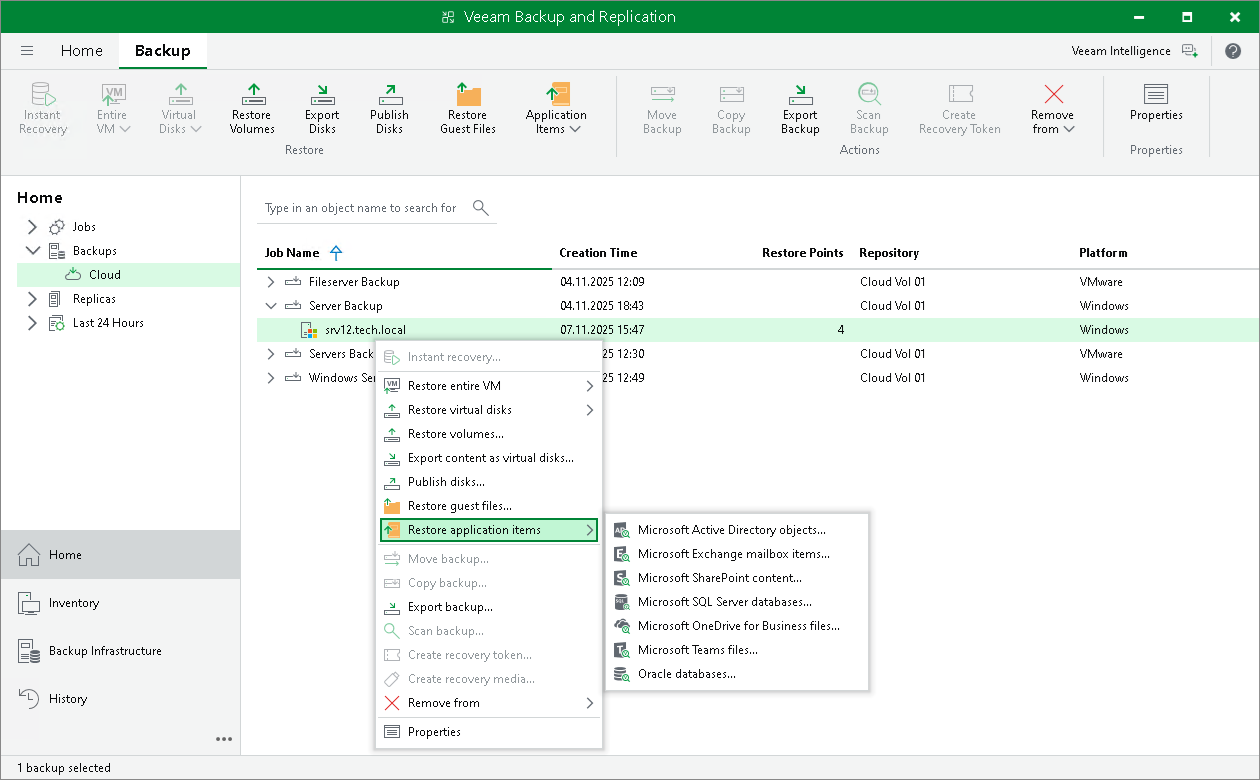Select Microsoft Exchange mailbox items
This screenshot has width=1260, height=780.
(737, 554)
